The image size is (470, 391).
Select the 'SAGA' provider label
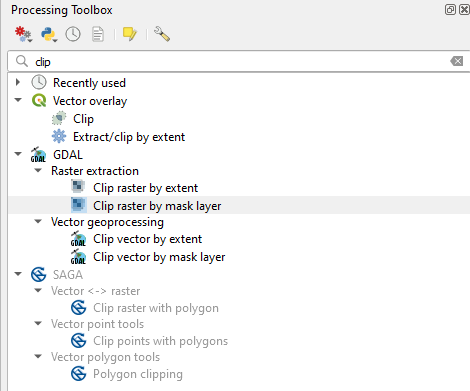(68, 275)
